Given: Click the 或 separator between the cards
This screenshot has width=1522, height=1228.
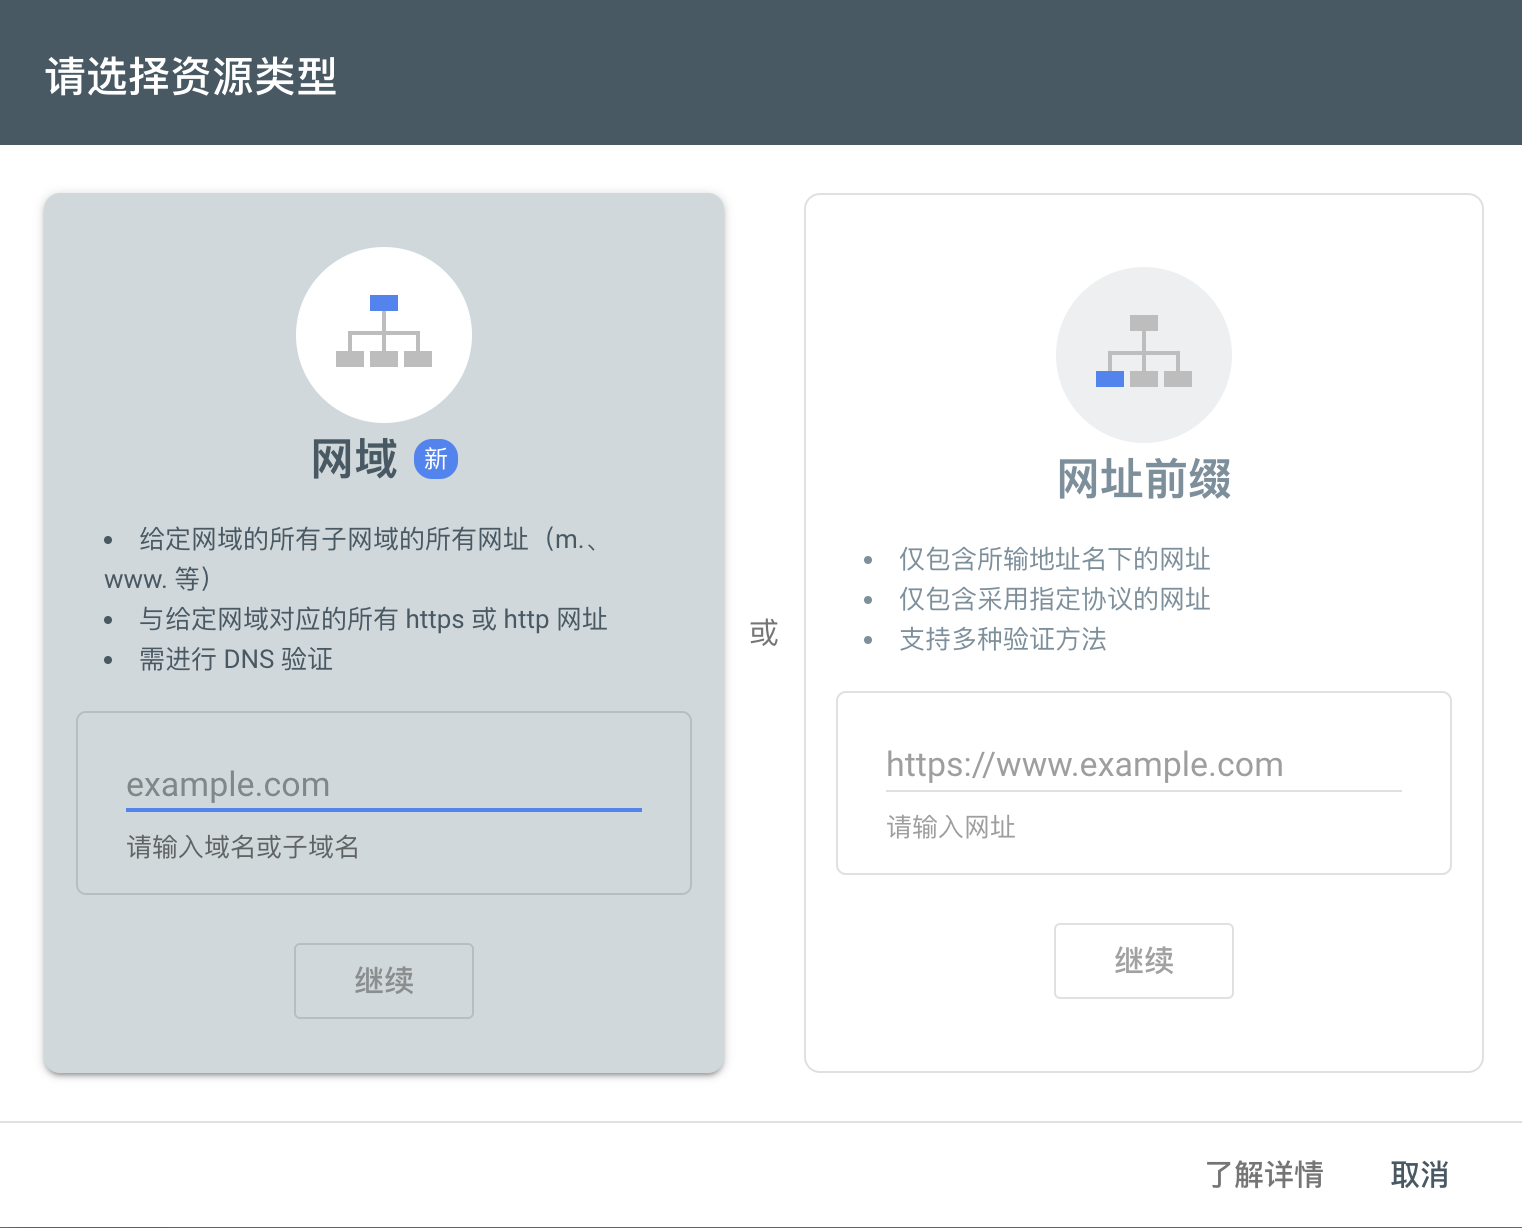Looking at the screenshot, I should 762,633.
